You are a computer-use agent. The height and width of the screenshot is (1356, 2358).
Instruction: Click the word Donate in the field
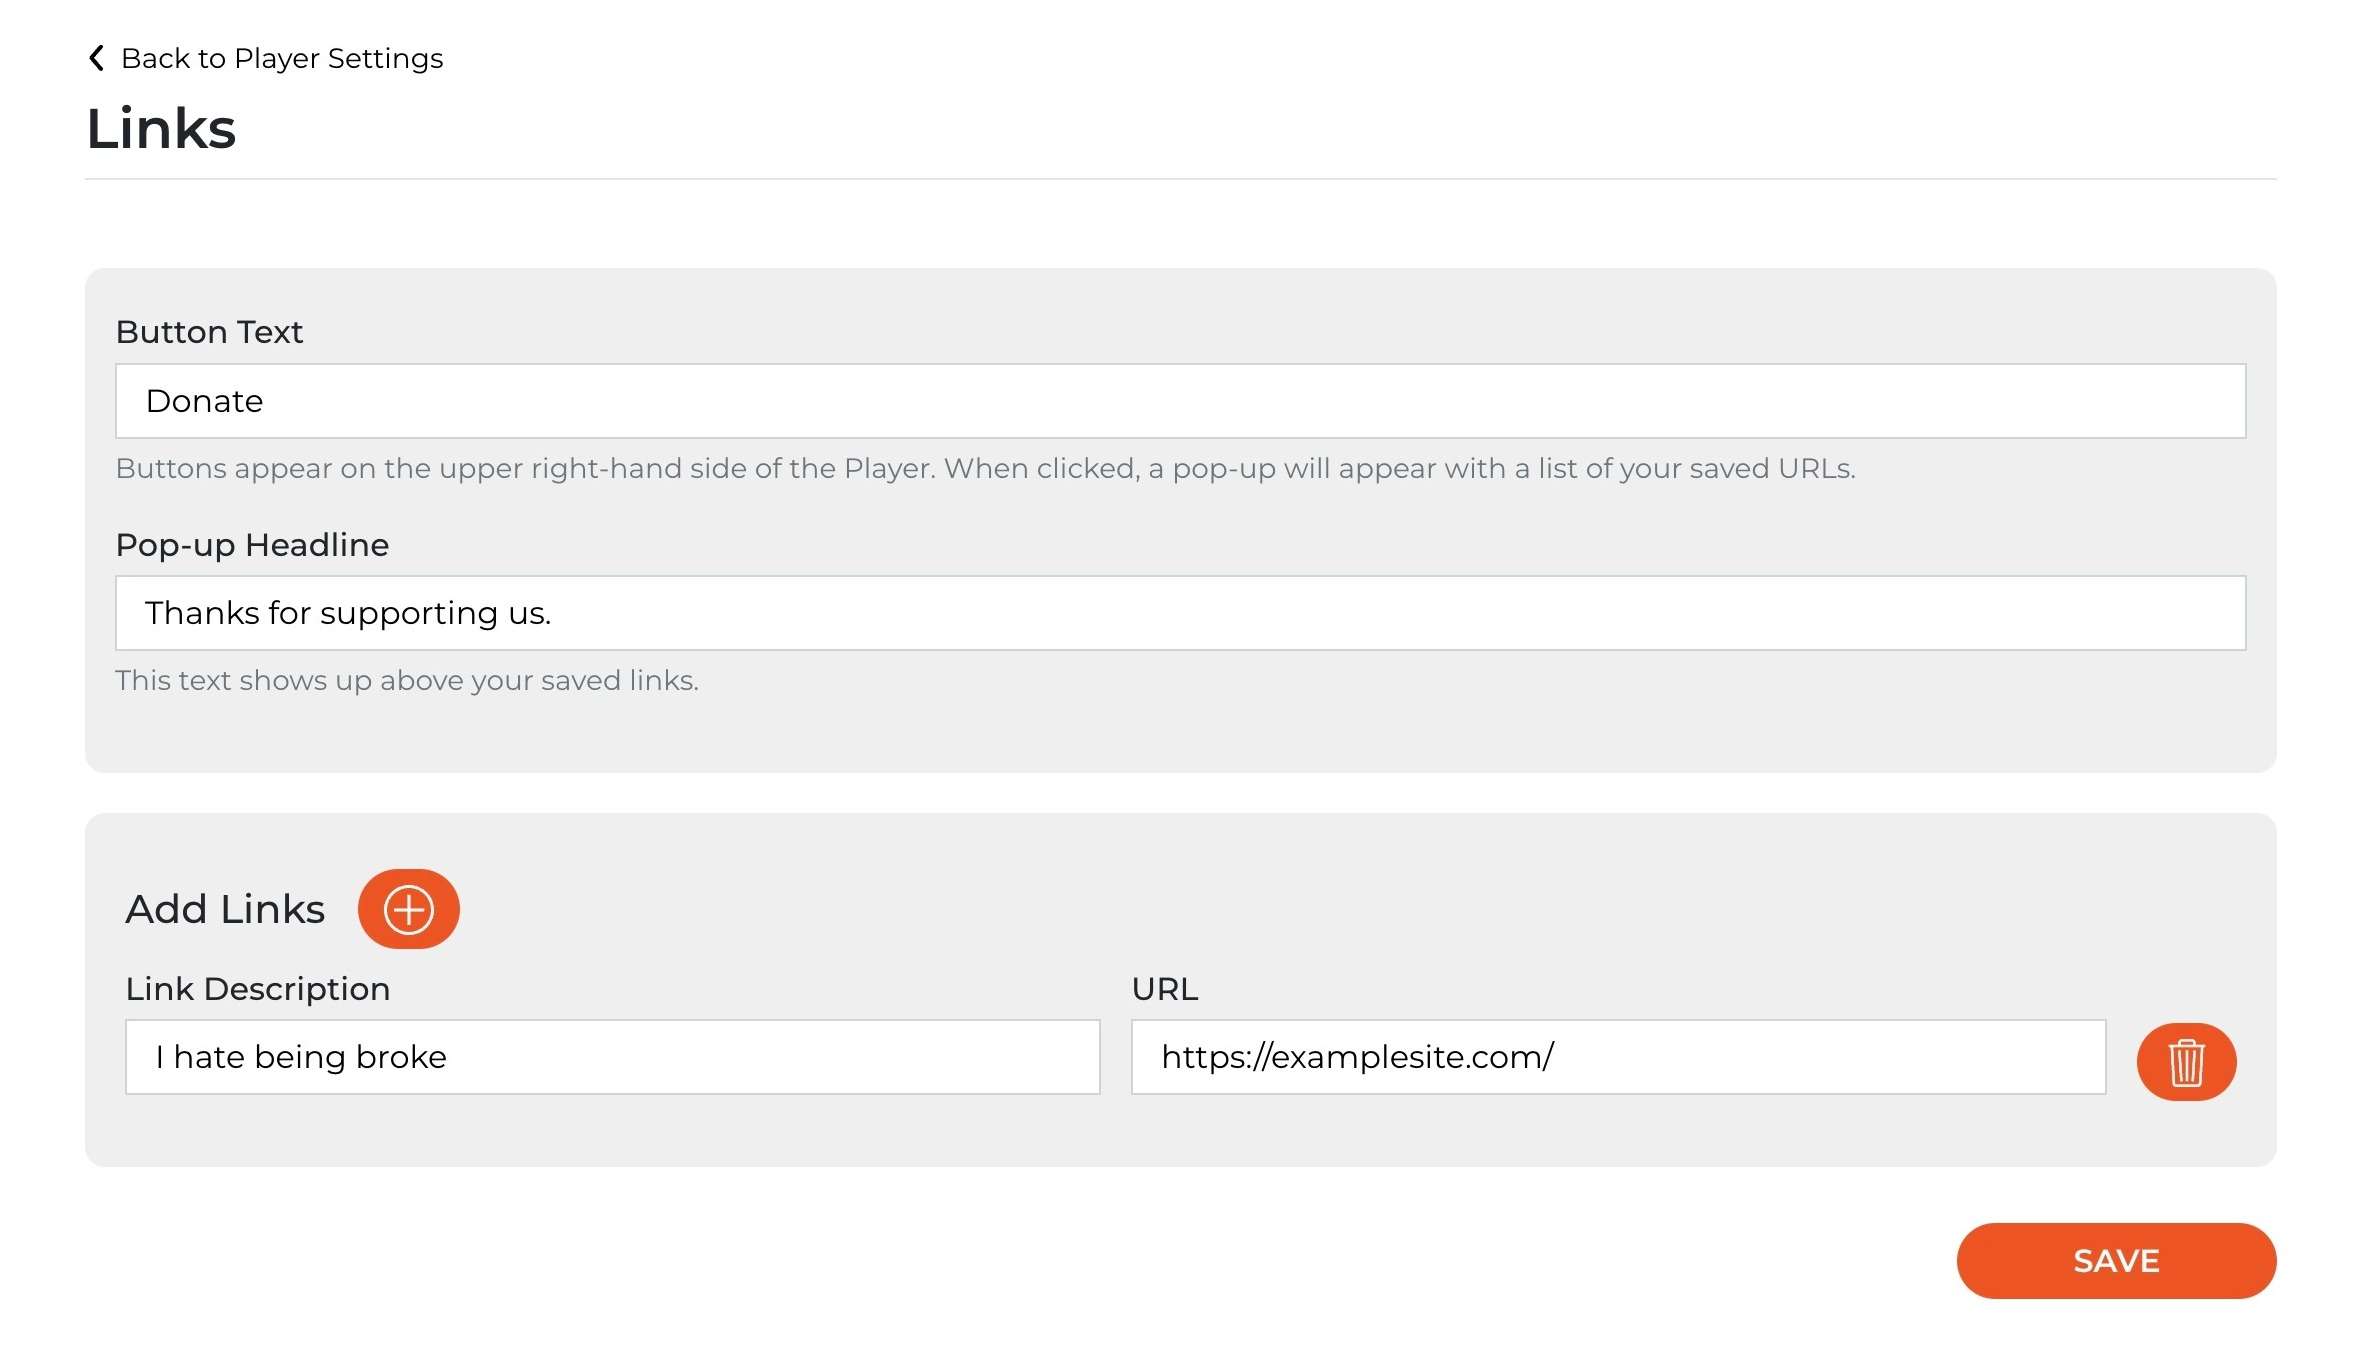[204, 401]
